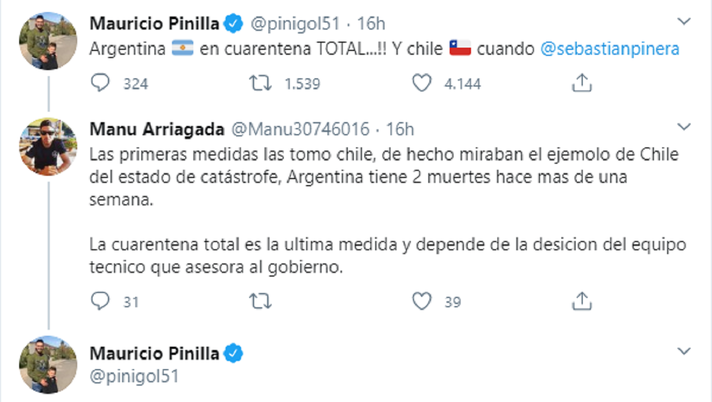Click Mauricio Pinilla's avatar on first tweet
The image size is (712, 402).
click(46, 39)
